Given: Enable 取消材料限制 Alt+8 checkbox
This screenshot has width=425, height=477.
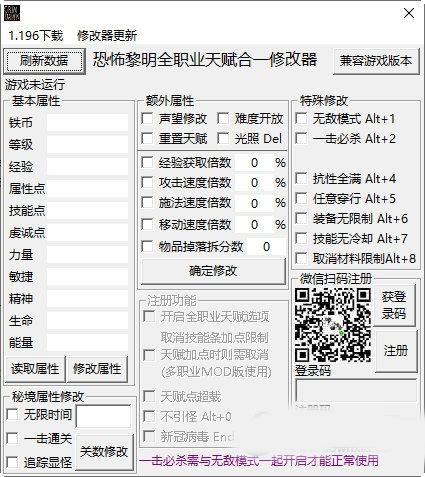Looking at the screenshot, I should (x=301, y=258).
